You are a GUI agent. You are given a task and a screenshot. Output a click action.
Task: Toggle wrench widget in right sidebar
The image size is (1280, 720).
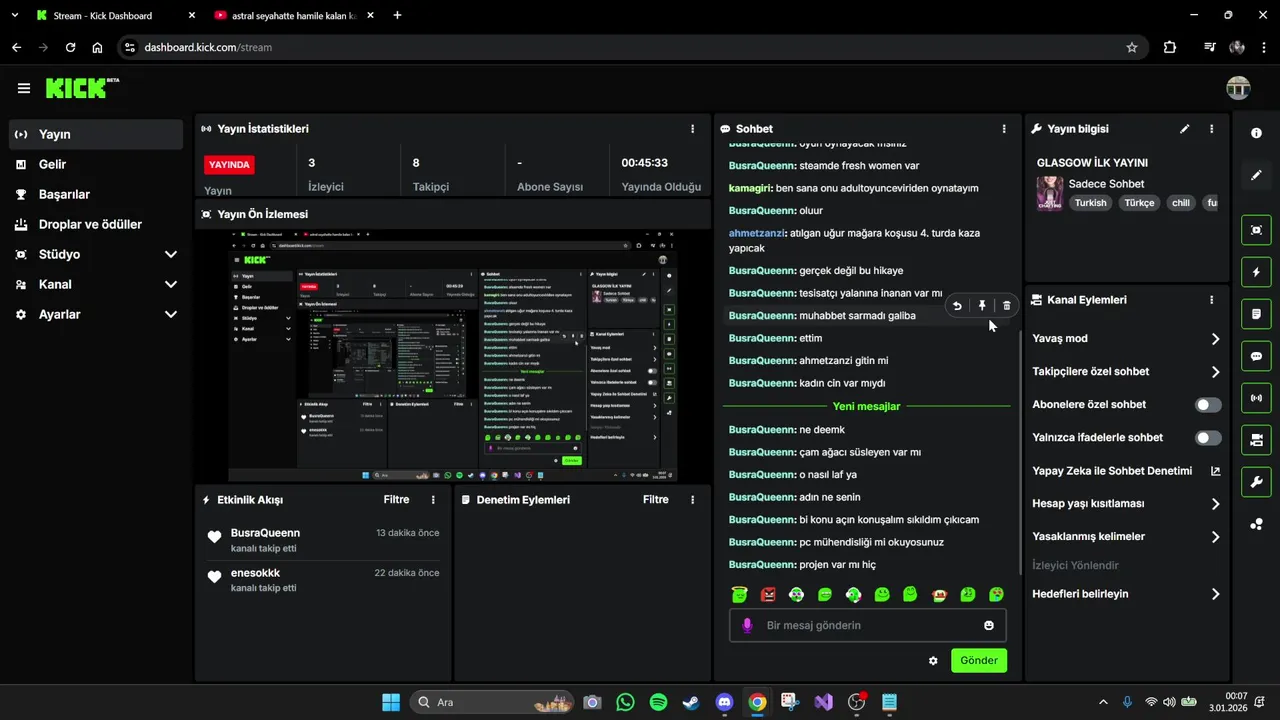(1256, 482)
